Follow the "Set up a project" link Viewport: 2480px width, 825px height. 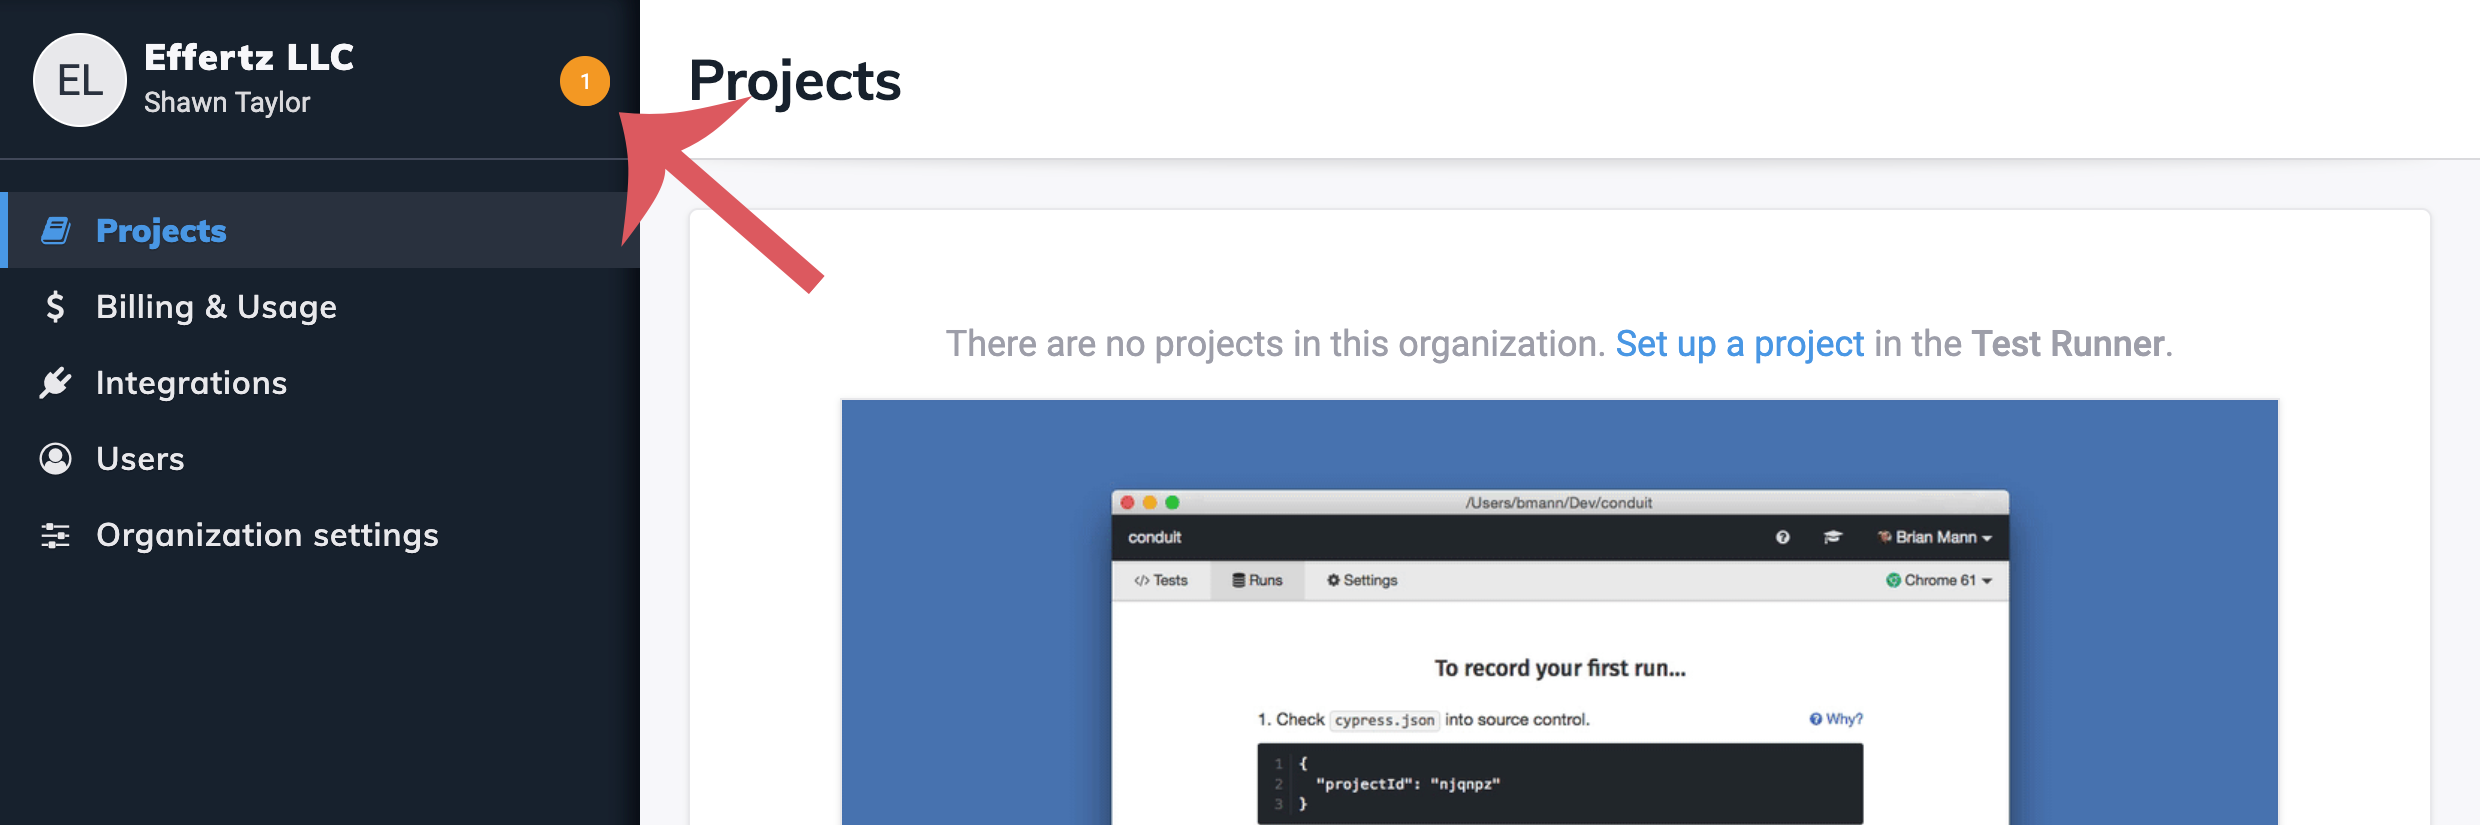(x=1739, y=344)
